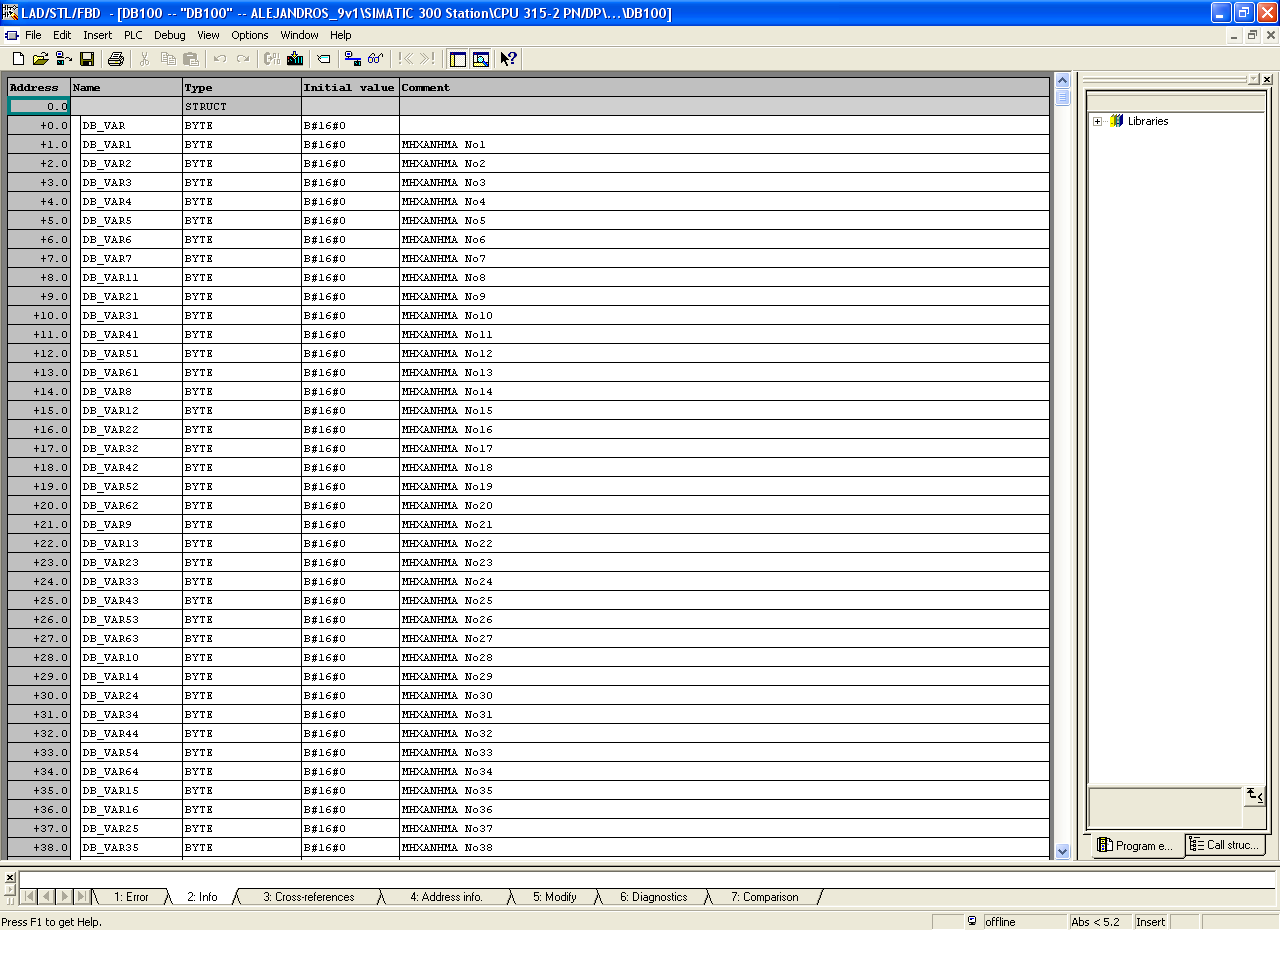Viewport: 1280px width, 960px height.
Task: Close the overview pane
Action: click(1267, 79)
